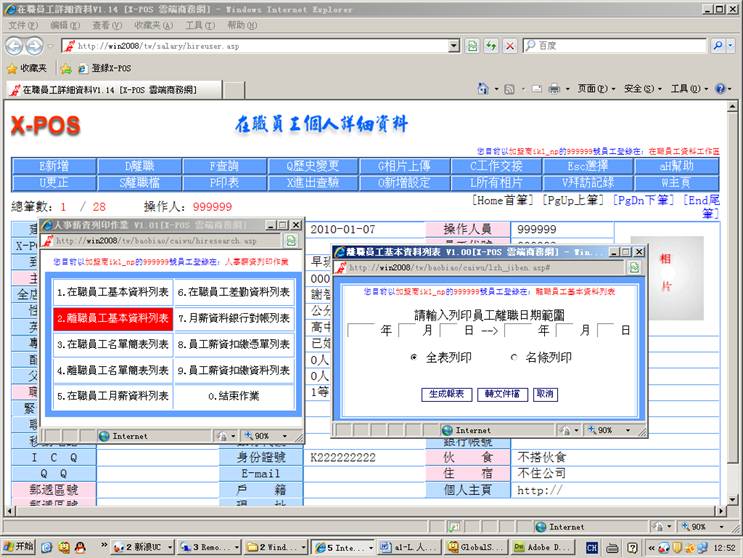Click the first year input field
This screenshot has width=743, height=558.
click(361, 330)
